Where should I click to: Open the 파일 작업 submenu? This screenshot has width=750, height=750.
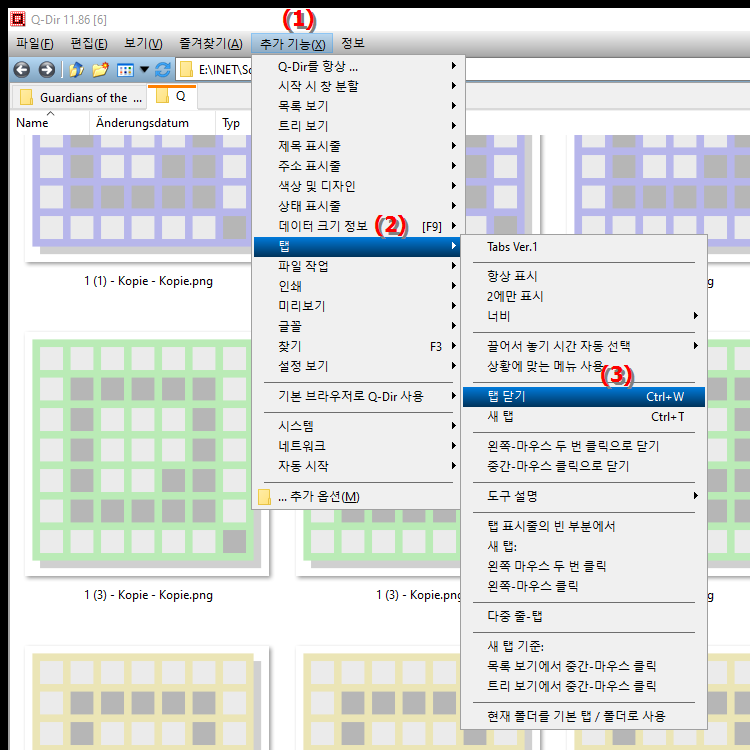click(x=356, y=266)
